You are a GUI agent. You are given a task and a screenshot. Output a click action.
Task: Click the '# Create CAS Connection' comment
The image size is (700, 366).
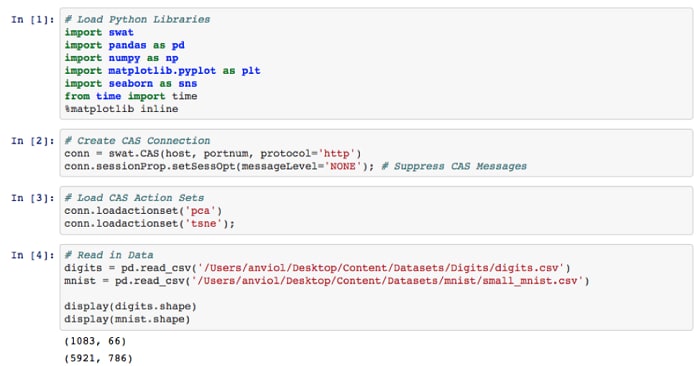(x=137, y=141)
